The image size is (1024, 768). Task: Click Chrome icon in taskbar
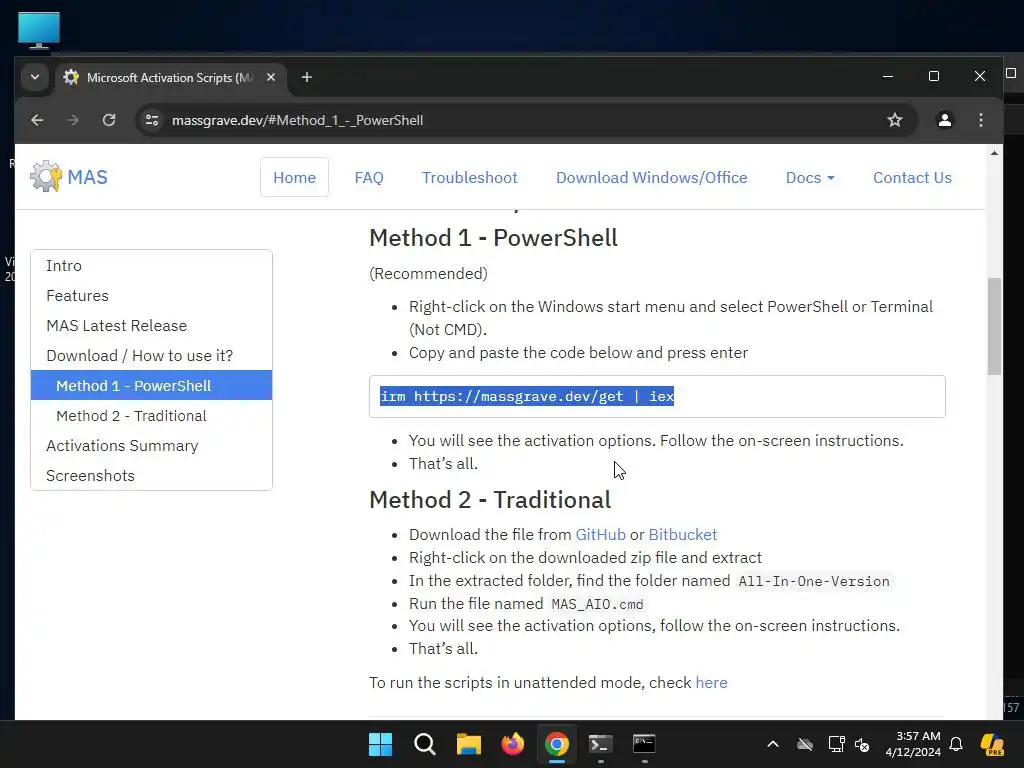556,744
